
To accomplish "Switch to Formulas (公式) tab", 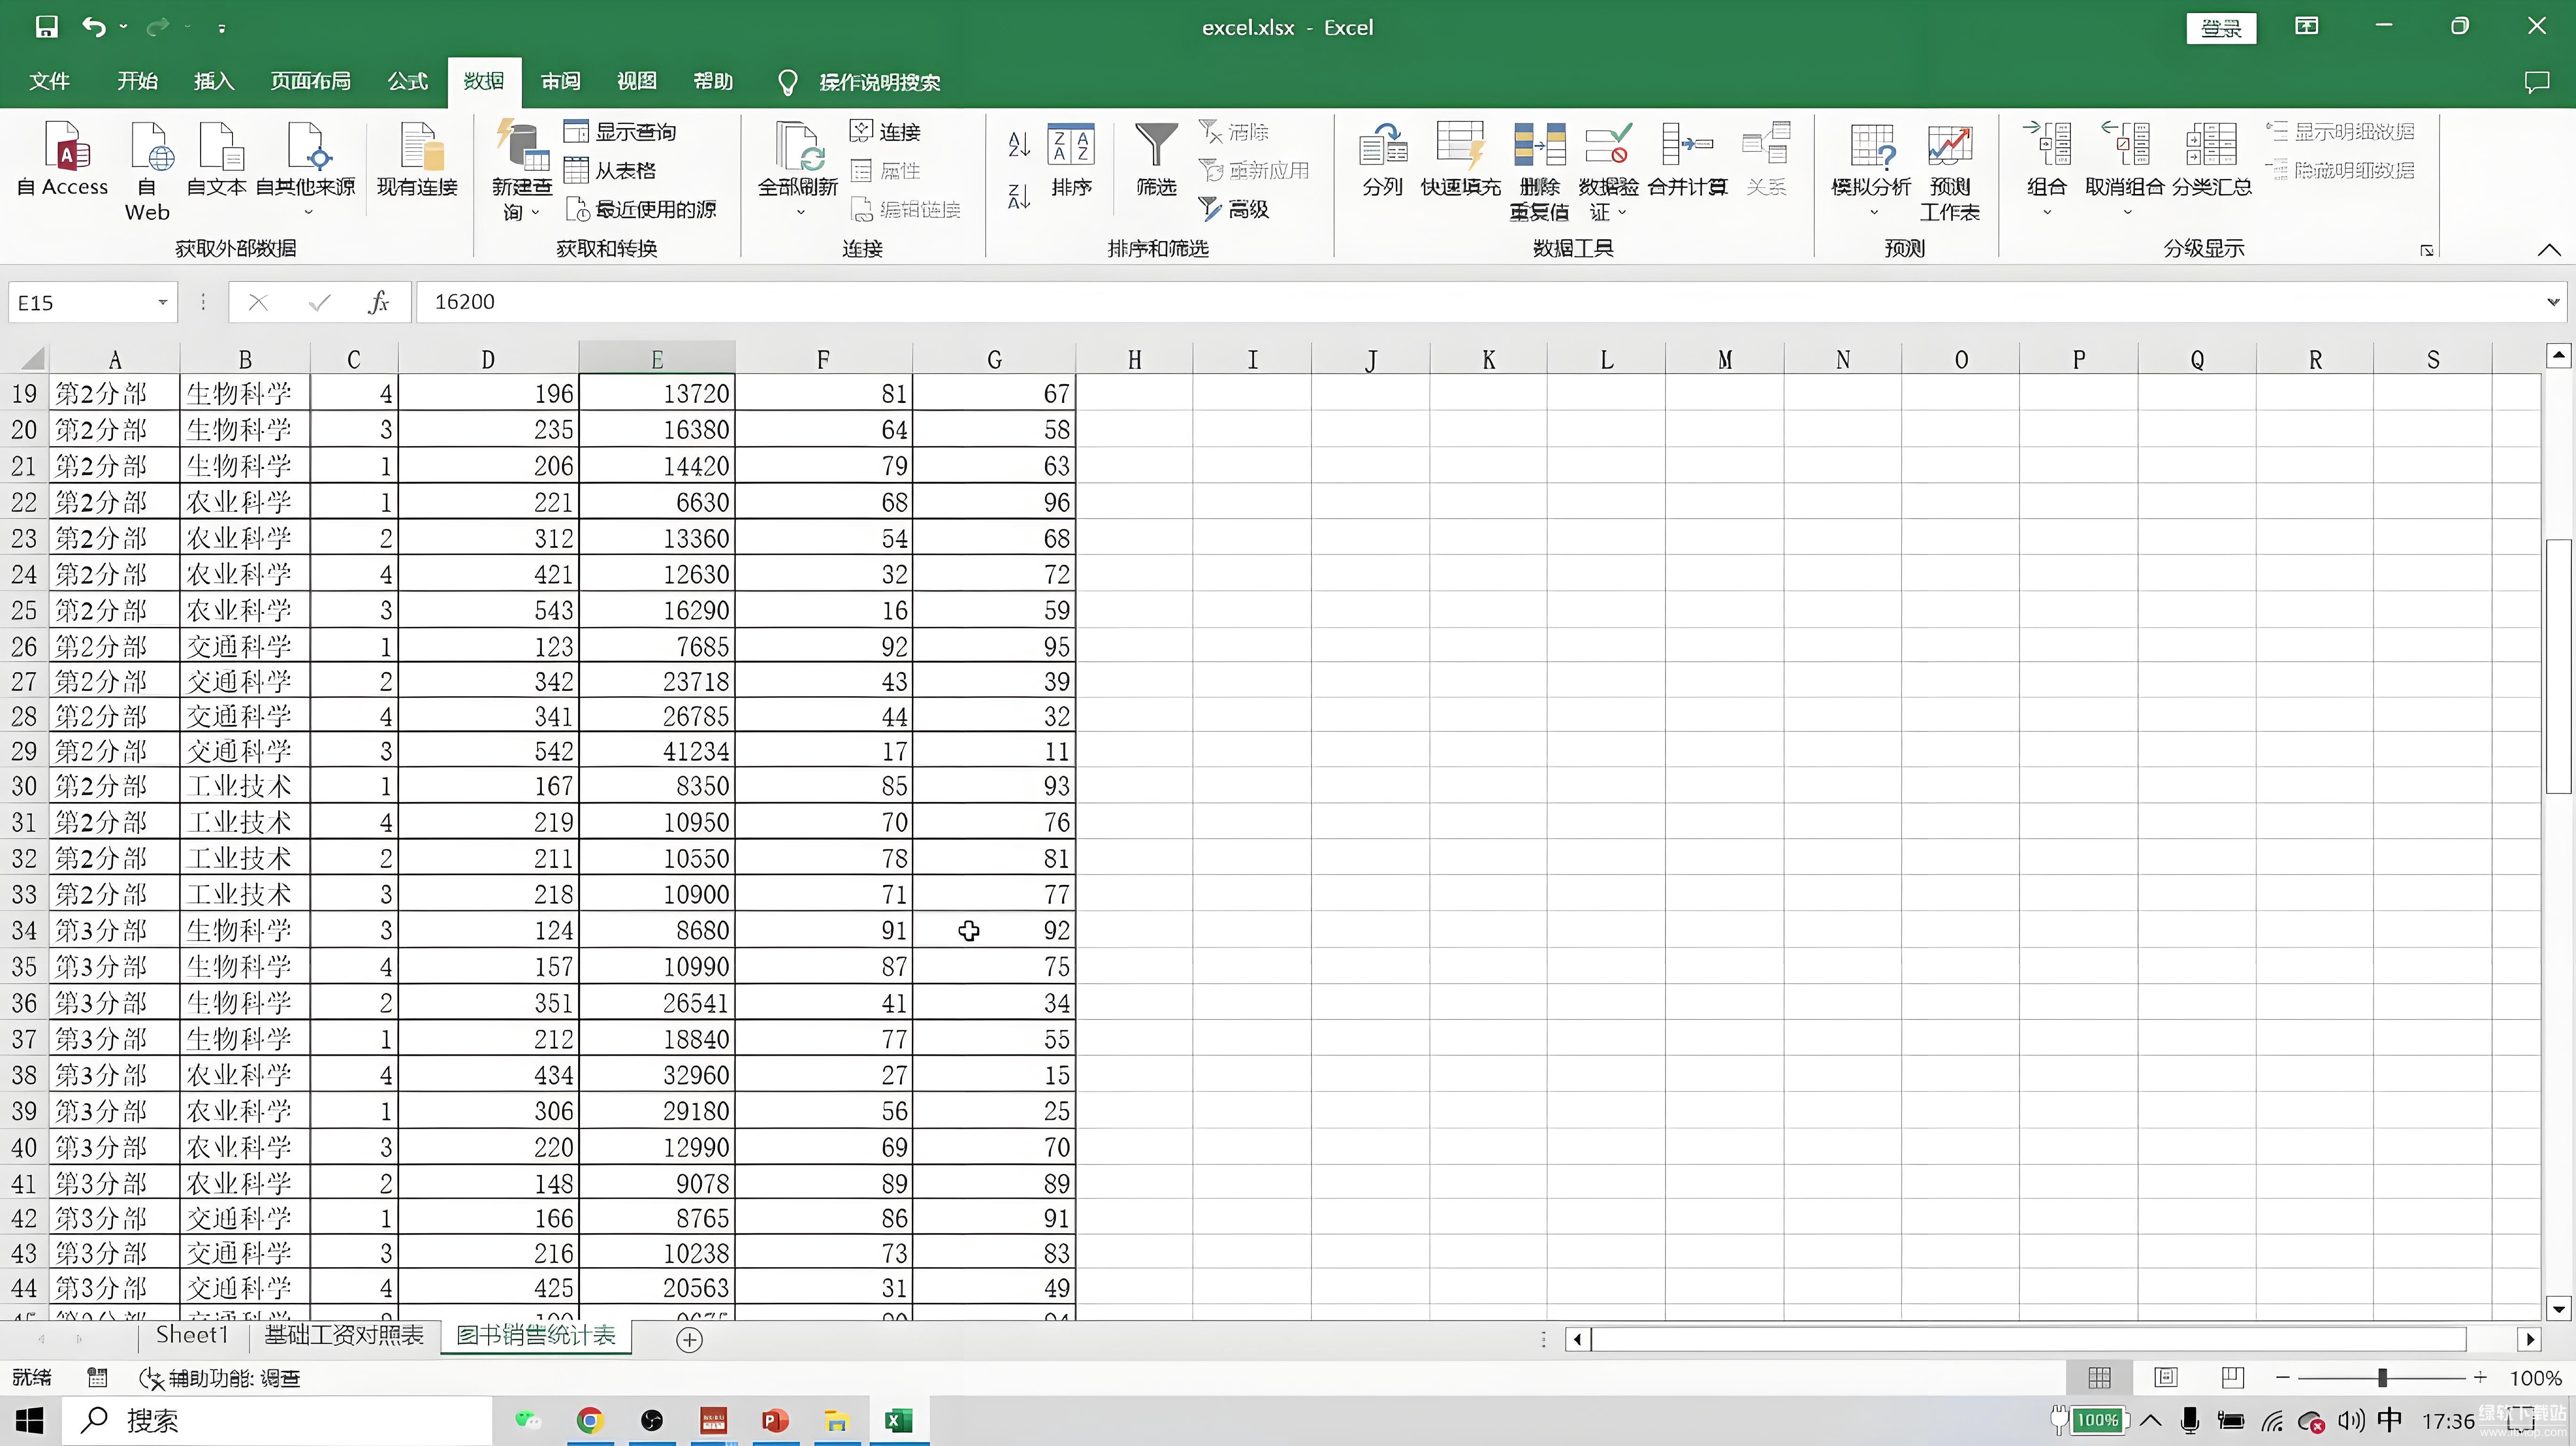I will pyautogui.click(x=407, y=81).
